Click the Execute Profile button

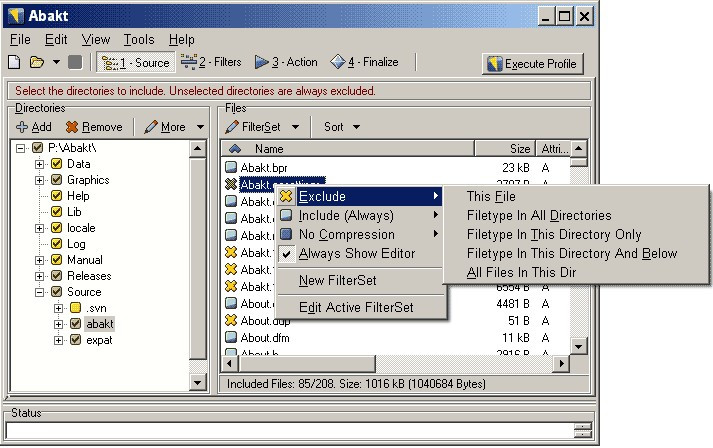pyautogui.click(x=532, y=64)
